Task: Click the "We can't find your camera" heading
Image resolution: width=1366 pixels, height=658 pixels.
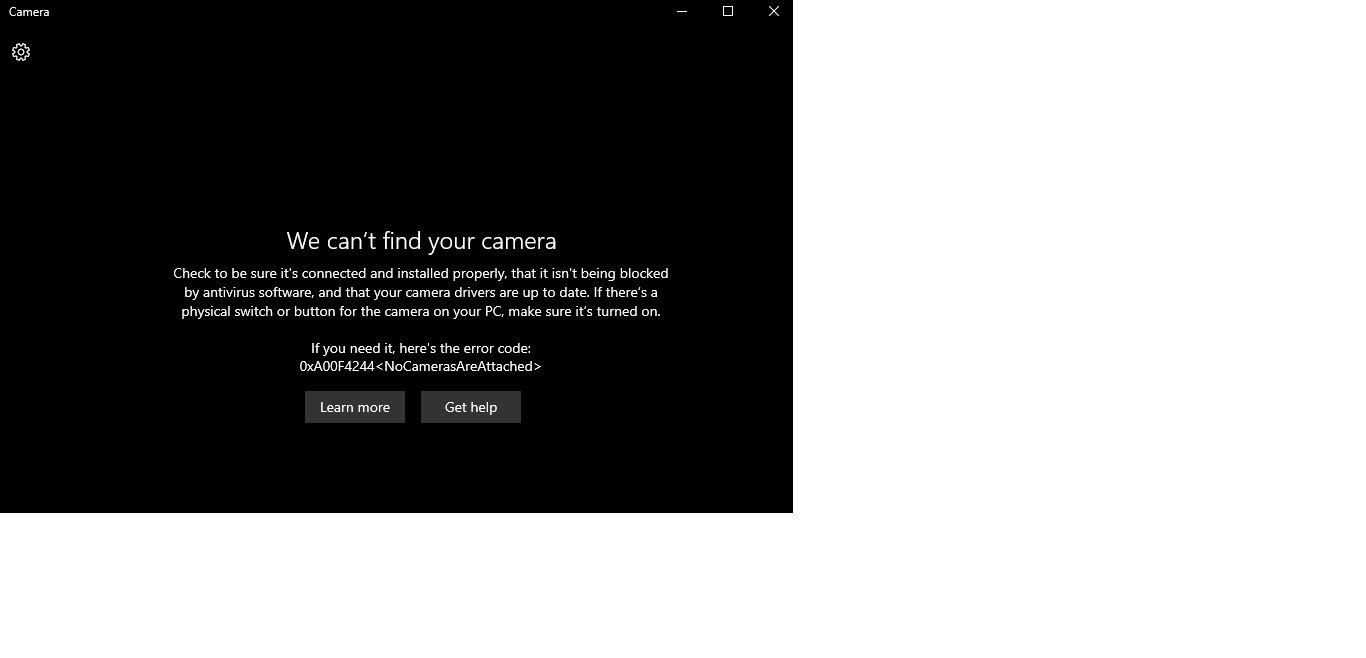Action: pos(421,241)
